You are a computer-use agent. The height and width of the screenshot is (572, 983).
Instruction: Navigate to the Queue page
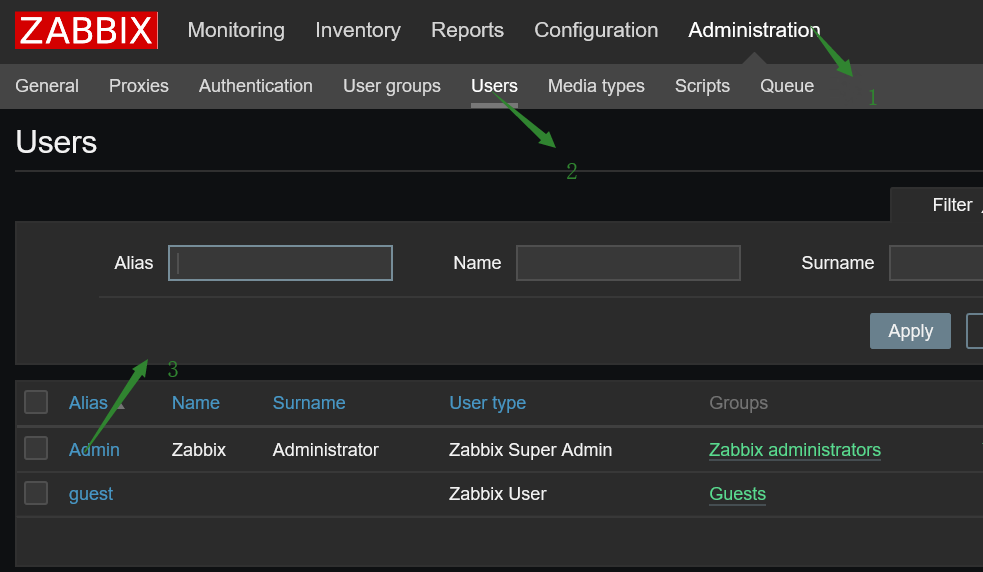click(786, 86)
